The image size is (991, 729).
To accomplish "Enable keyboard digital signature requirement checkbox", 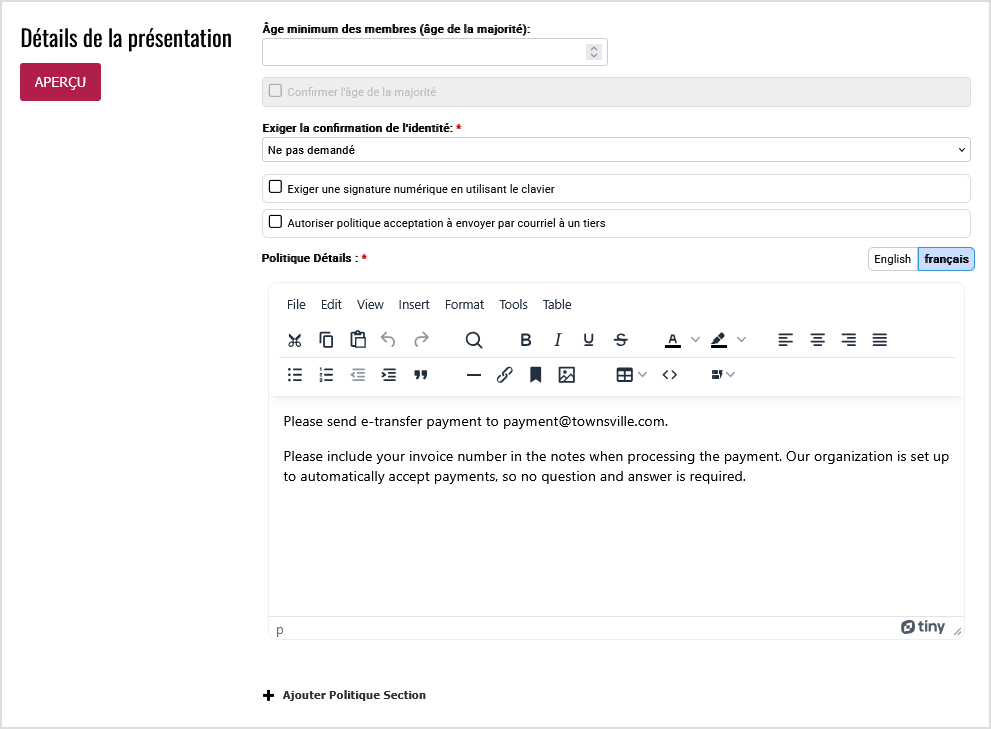I will 276,187.
